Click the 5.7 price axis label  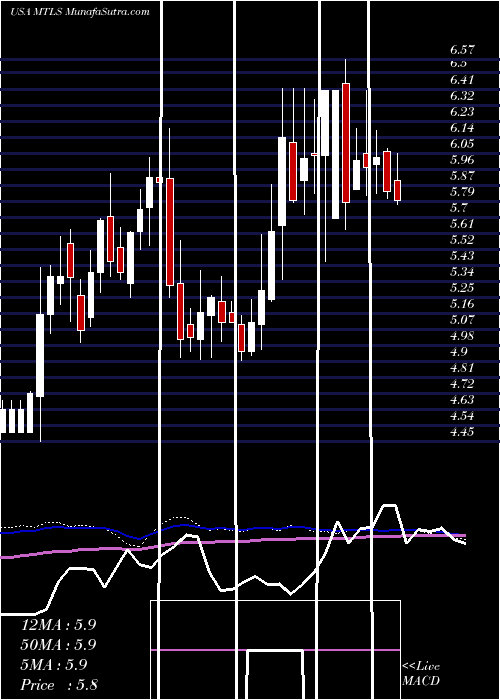(x=458, y=208)
